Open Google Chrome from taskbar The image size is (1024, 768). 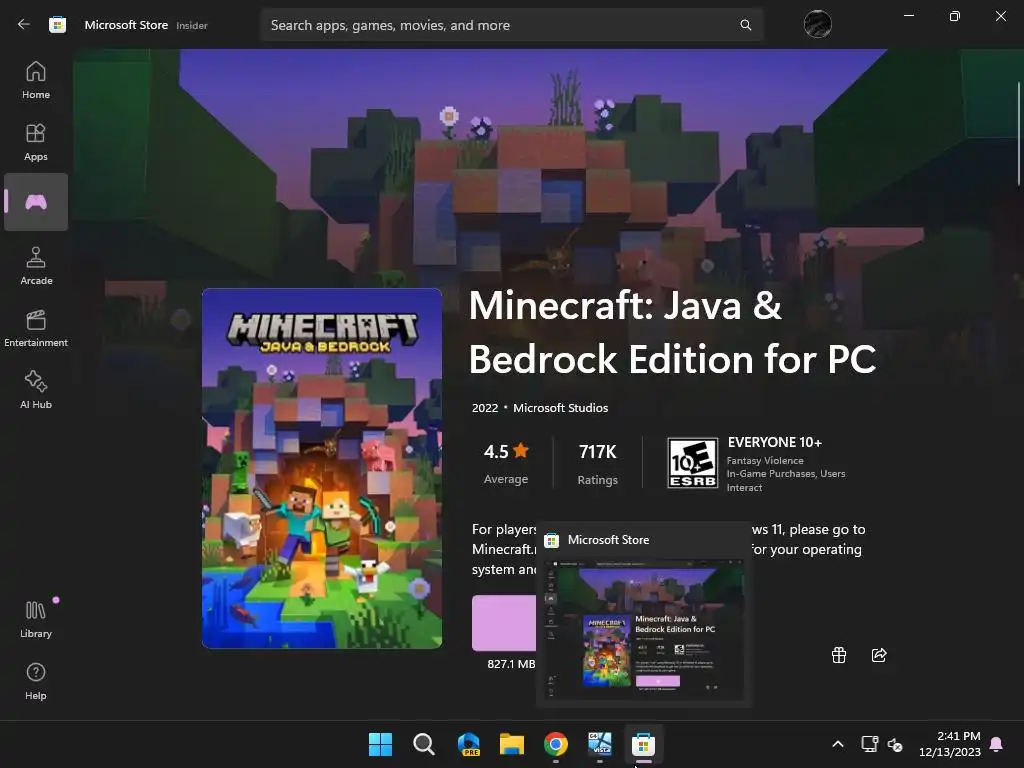pos(556,744)
